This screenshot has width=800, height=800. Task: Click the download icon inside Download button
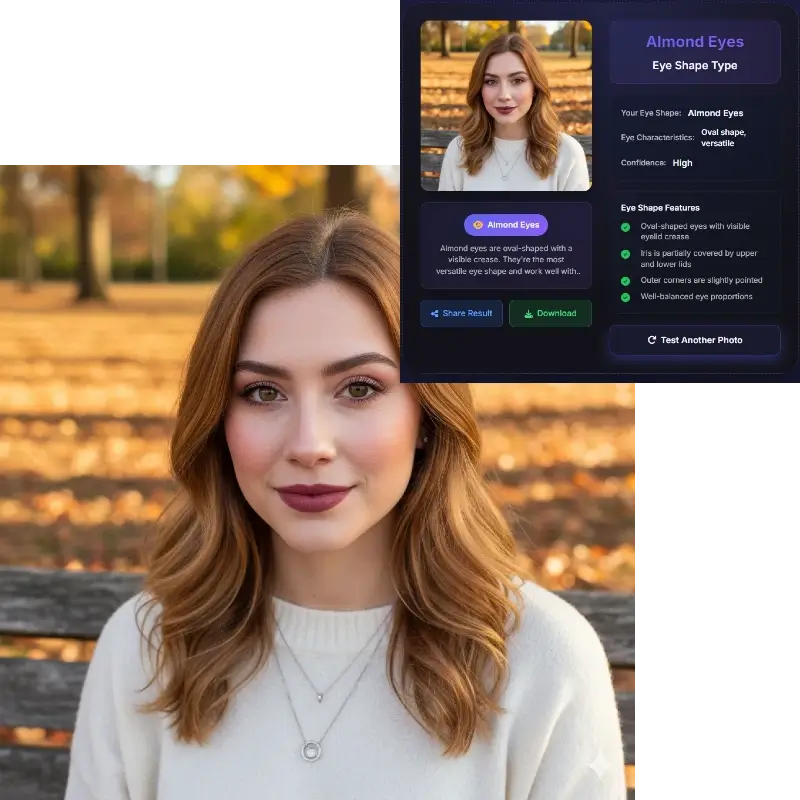(528, 313)
